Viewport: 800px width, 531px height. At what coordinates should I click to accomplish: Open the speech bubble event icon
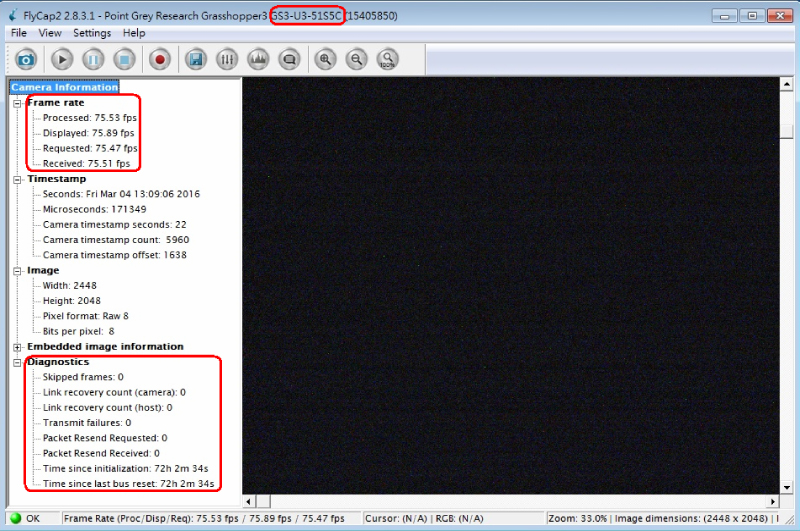289,59
